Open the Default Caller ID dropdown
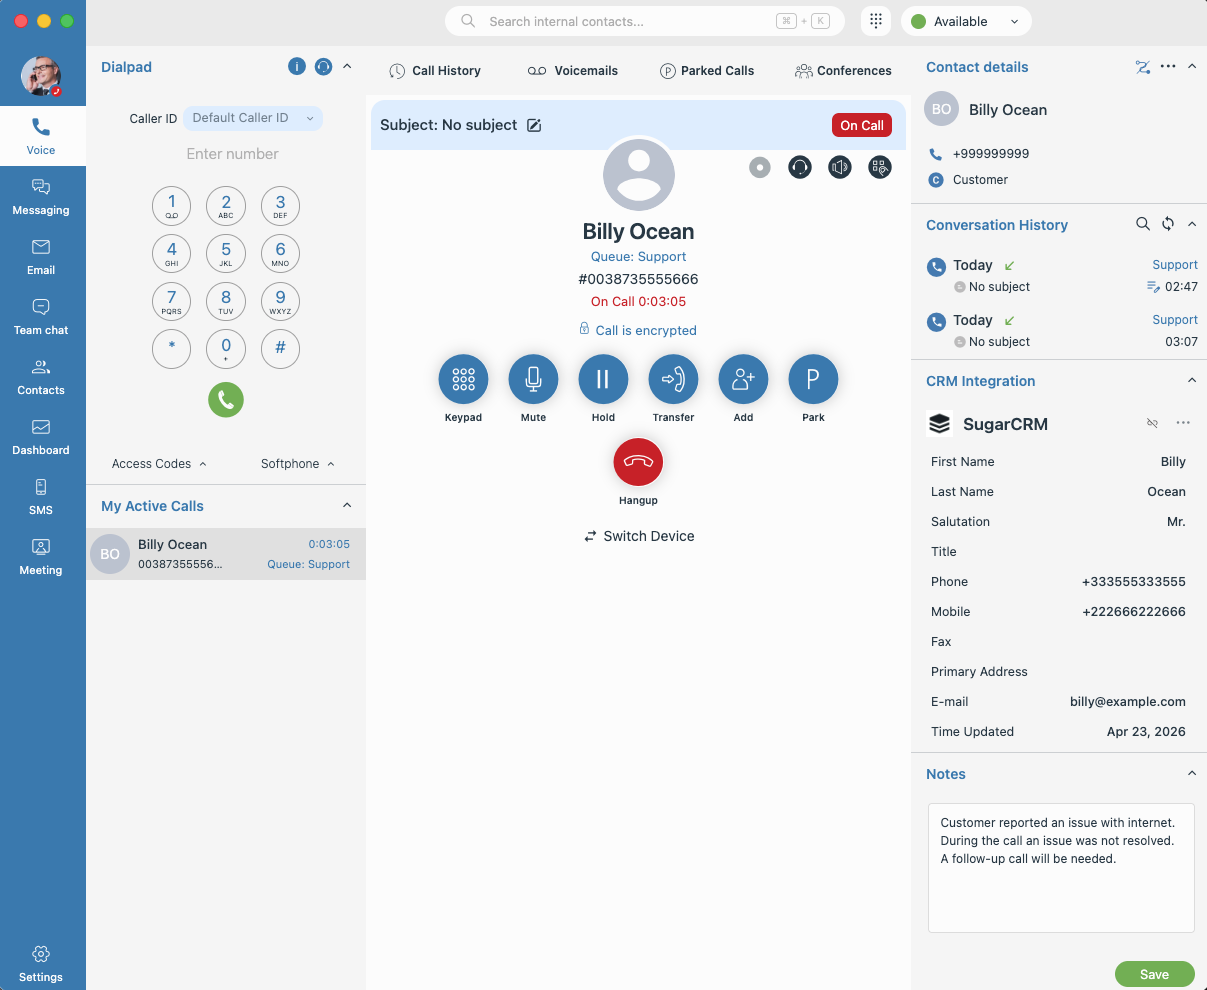This screenshot has height=990, width=1207. 253,118
